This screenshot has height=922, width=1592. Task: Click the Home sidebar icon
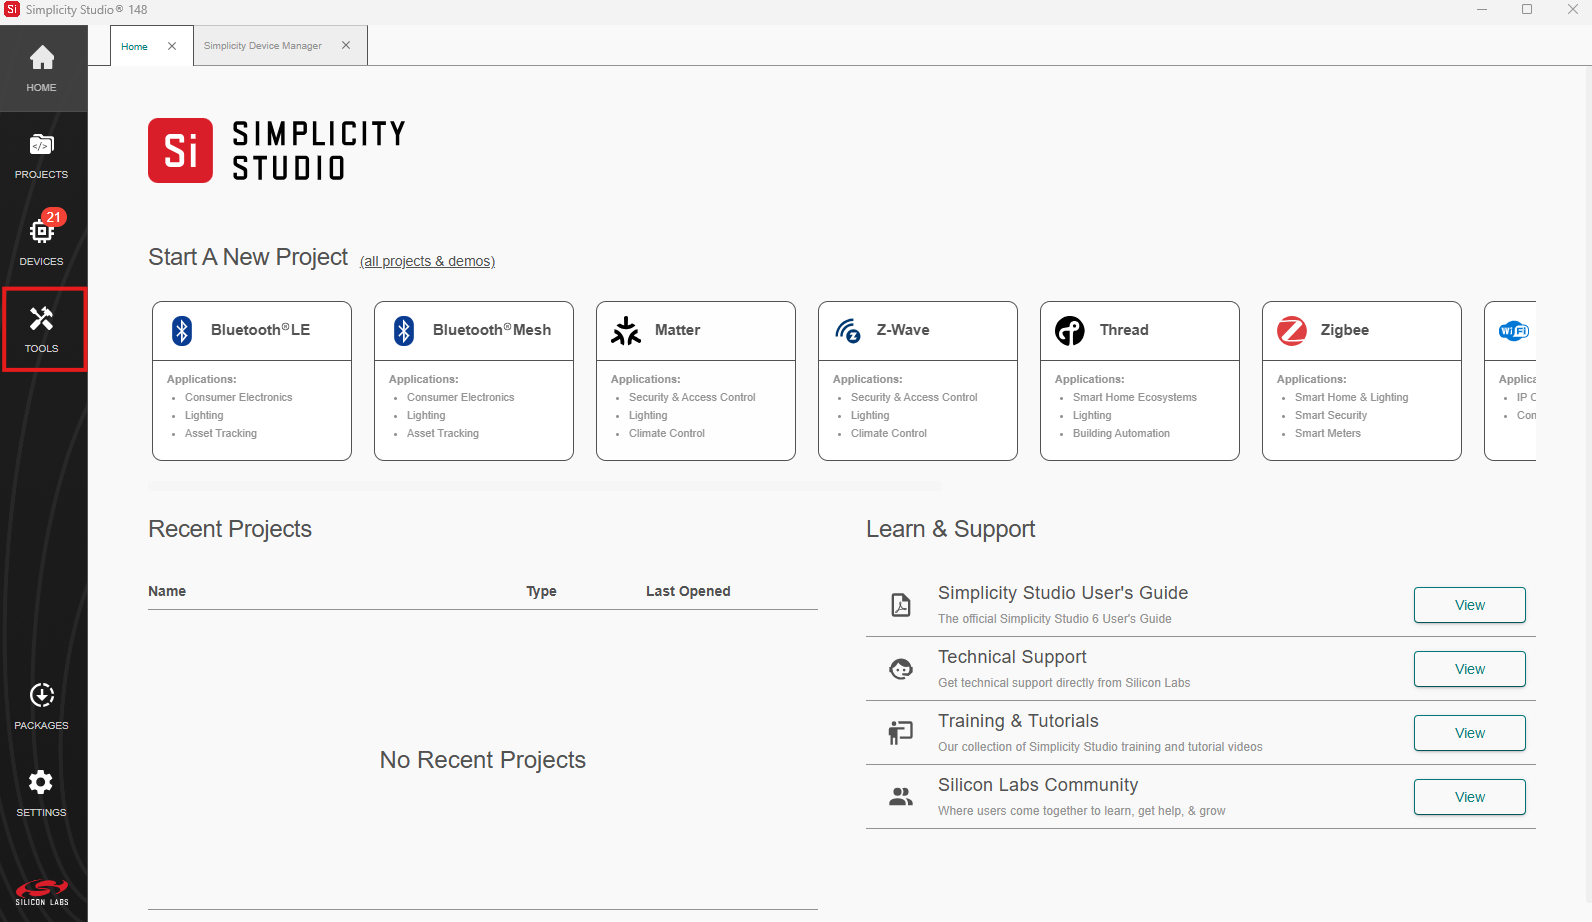(x=42, y=68)
